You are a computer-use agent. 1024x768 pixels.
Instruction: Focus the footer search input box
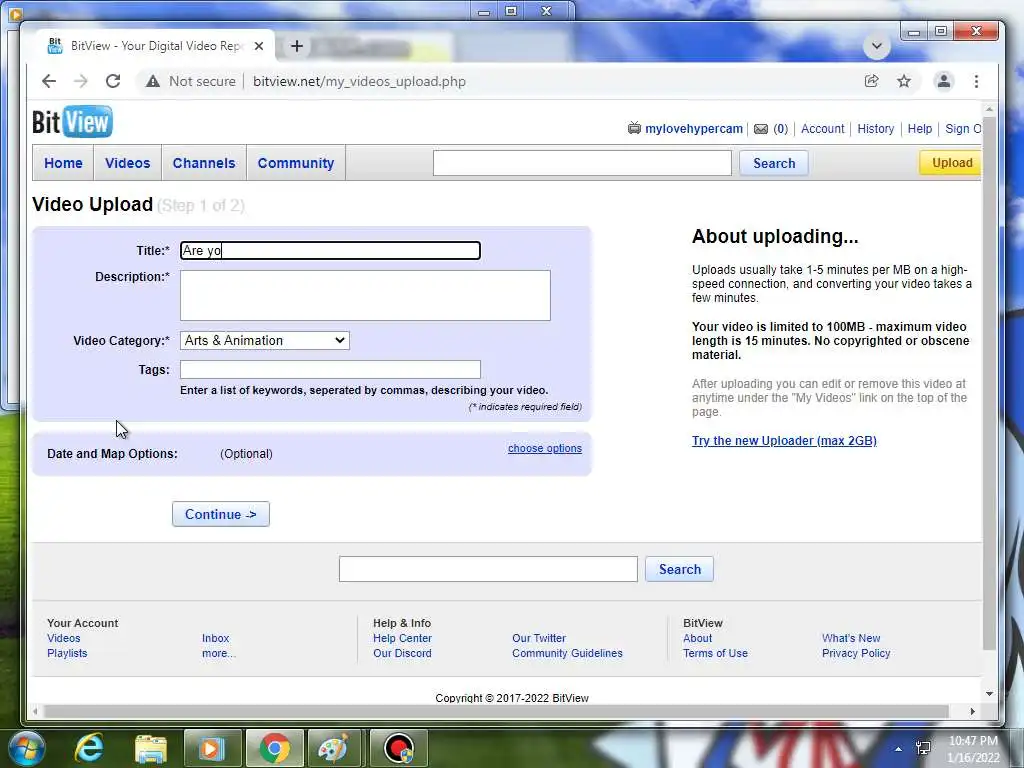click(x=488, y=569)
